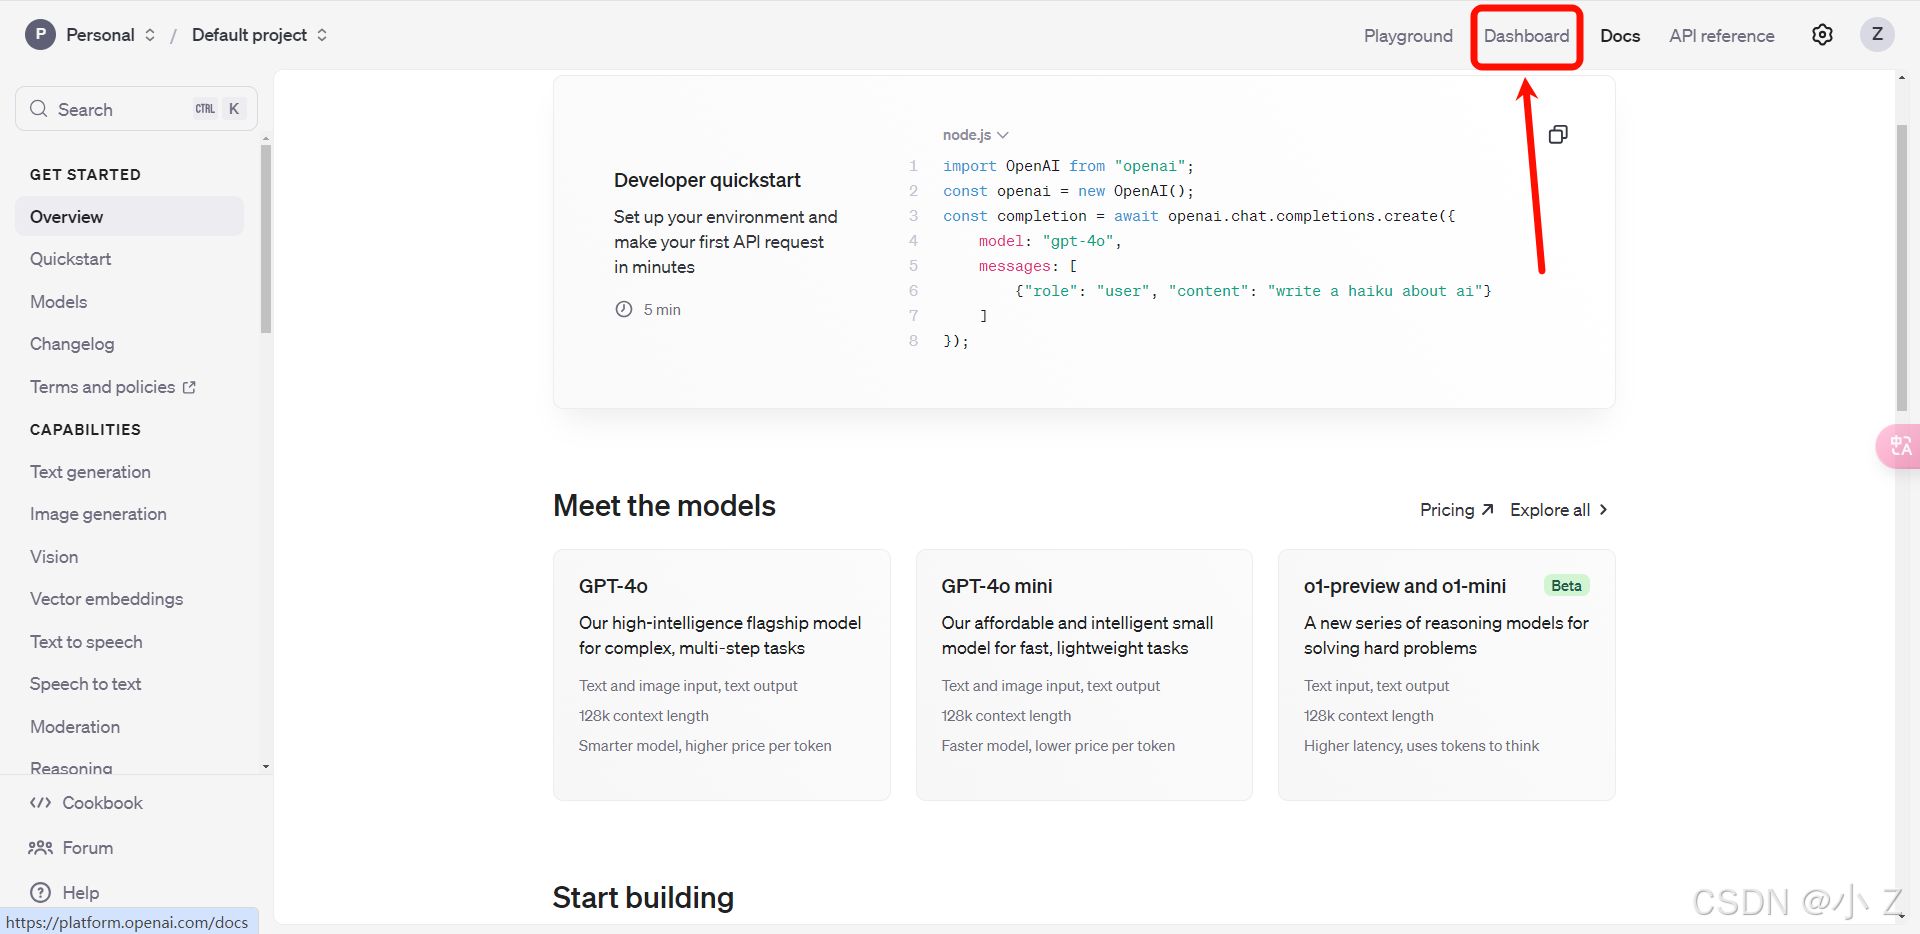The height and width of the screenshot is (934, 1920).
Task: Click the Developer quickstart heading
Action: coord(707,180)
